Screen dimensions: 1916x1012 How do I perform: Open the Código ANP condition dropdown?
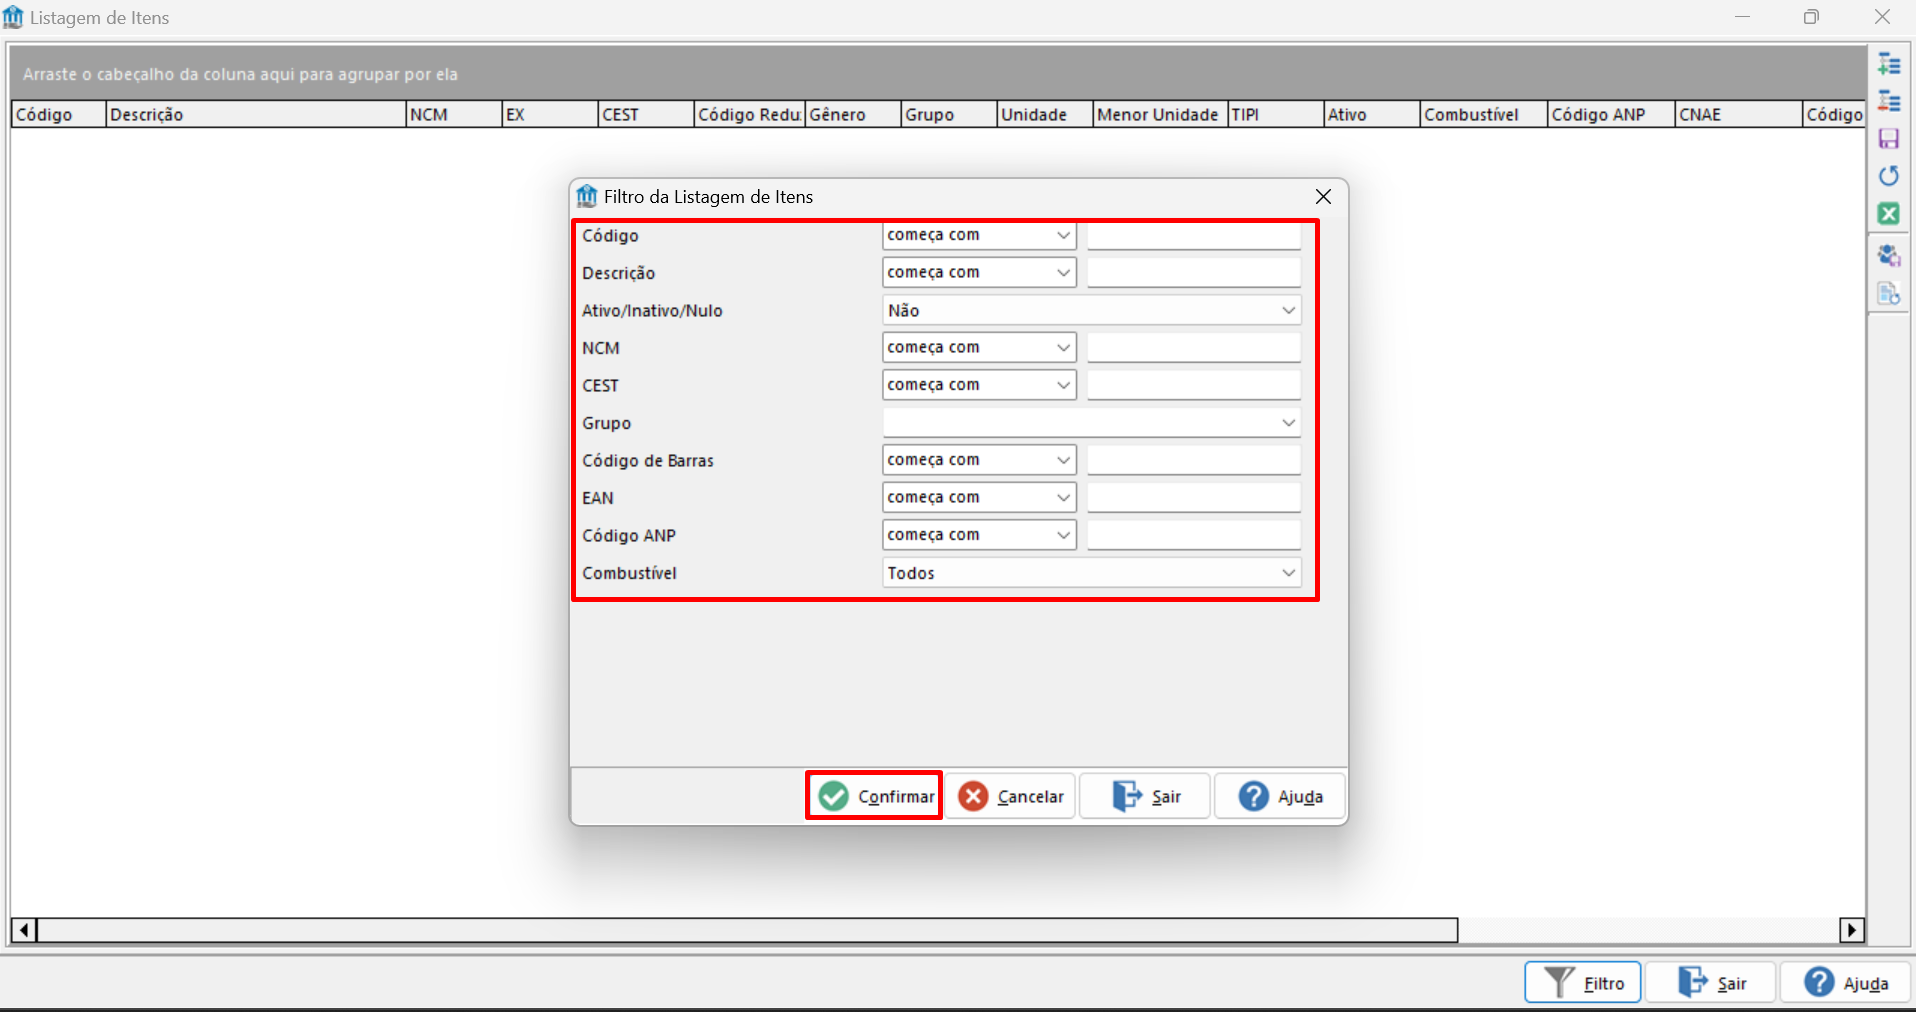[979, 535]
